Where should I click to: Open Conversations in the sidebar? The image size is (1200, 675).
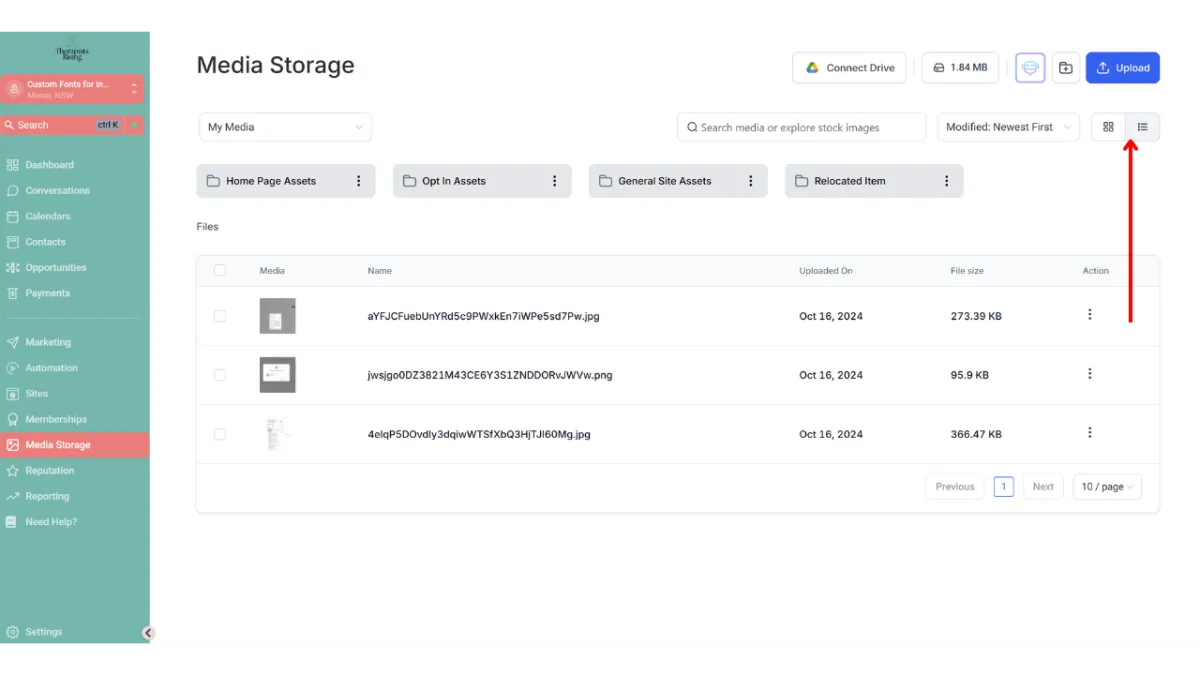point(57,190)
